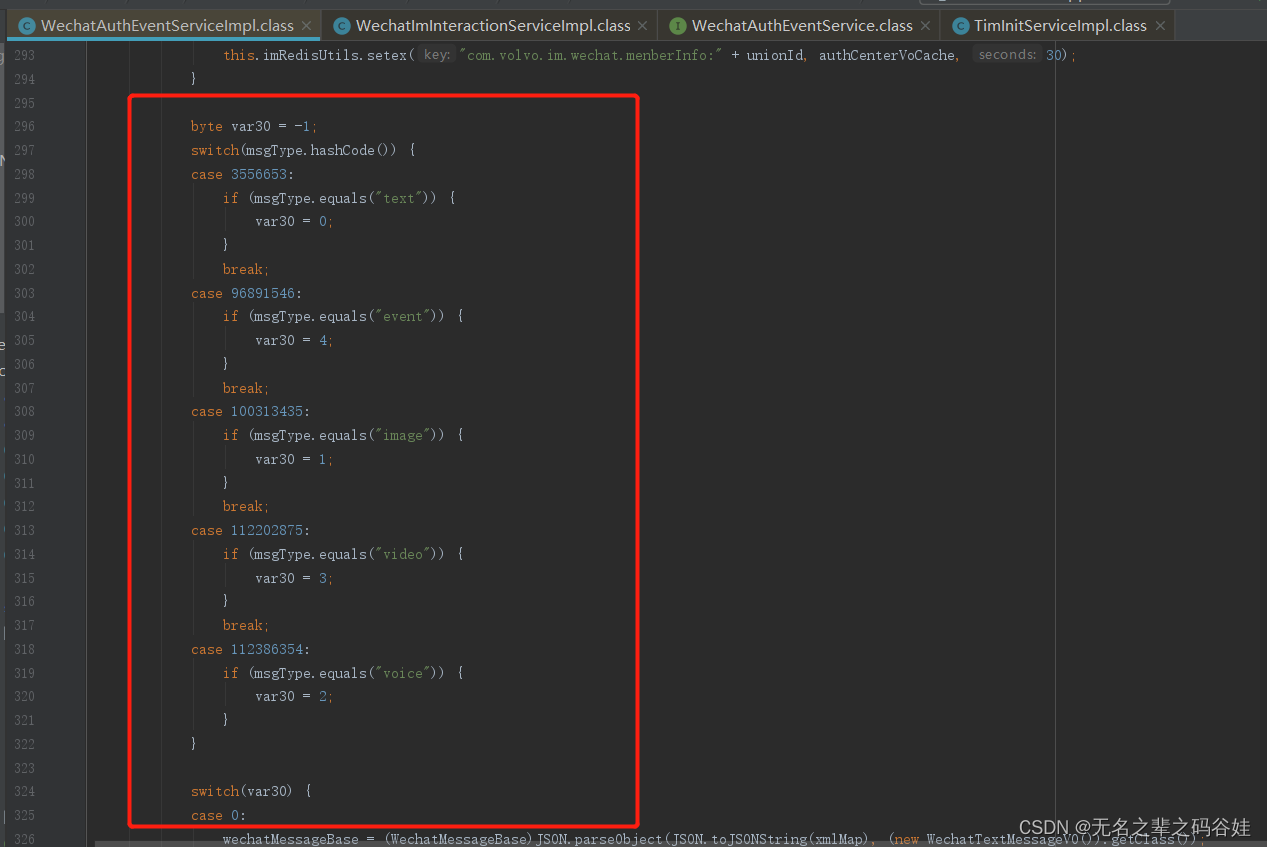Switch to the WechatImInteractionServiceImpl.class tab
1267x847 pixels.
tap(480, 24)
